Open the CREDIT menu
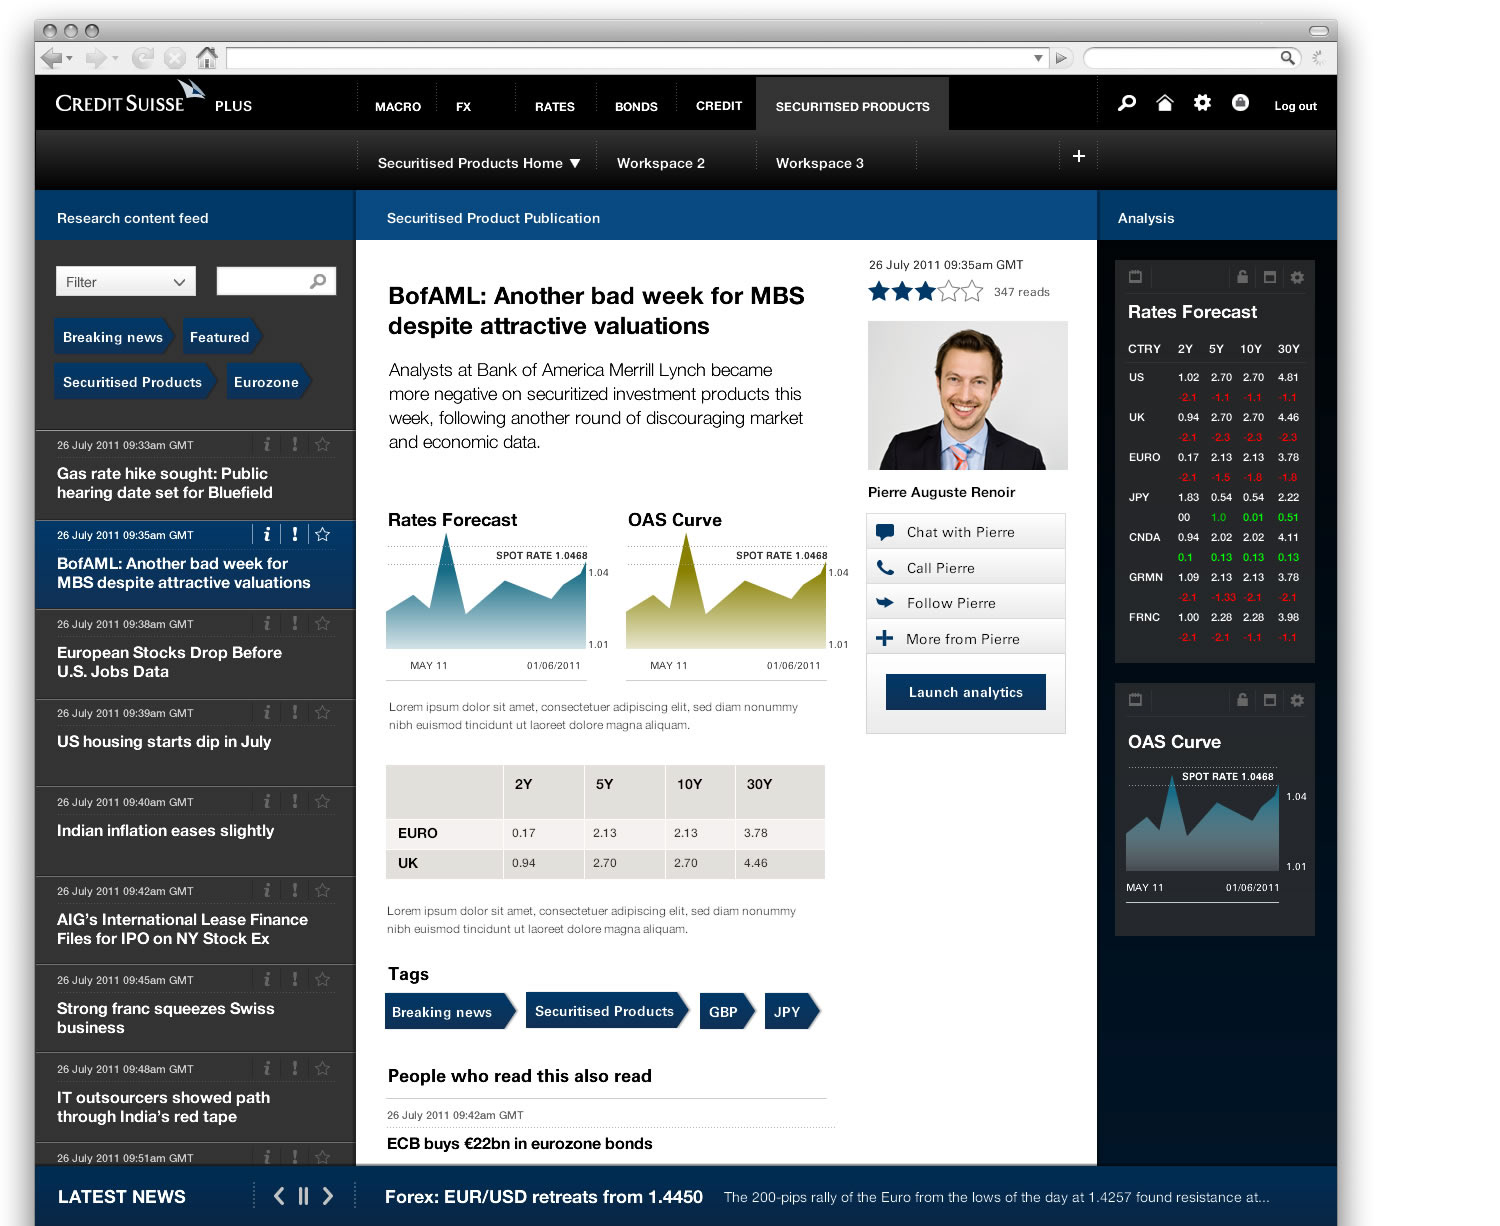 [x=719, y=105]
